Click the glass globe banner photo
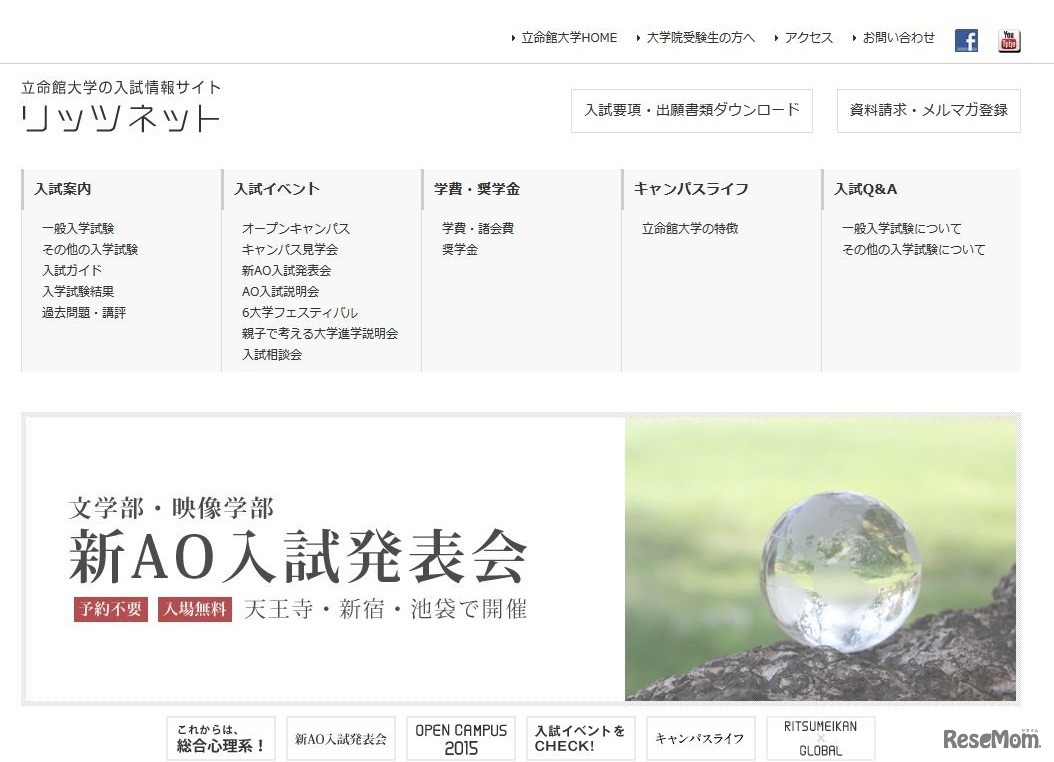 (x=820, y=559)
